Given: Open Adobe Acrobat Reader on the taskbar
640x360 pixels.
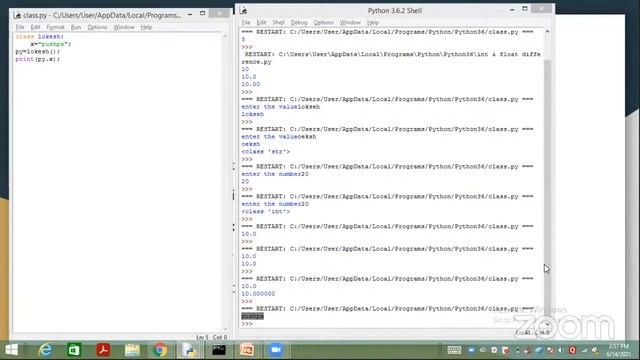Looking at the screenshot, I should [x=103, y=350].
